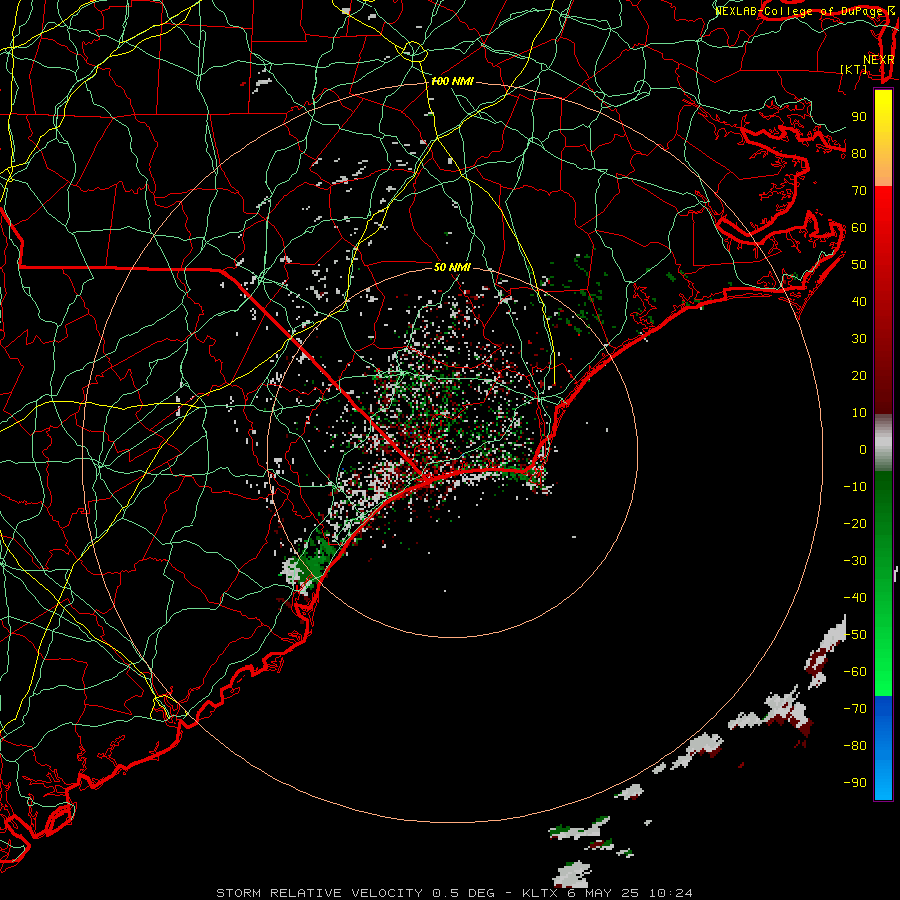The height and width of the screenshot is (900, 900).
Task: Click the 60 value on velocity scale
Action: [859, 228]
